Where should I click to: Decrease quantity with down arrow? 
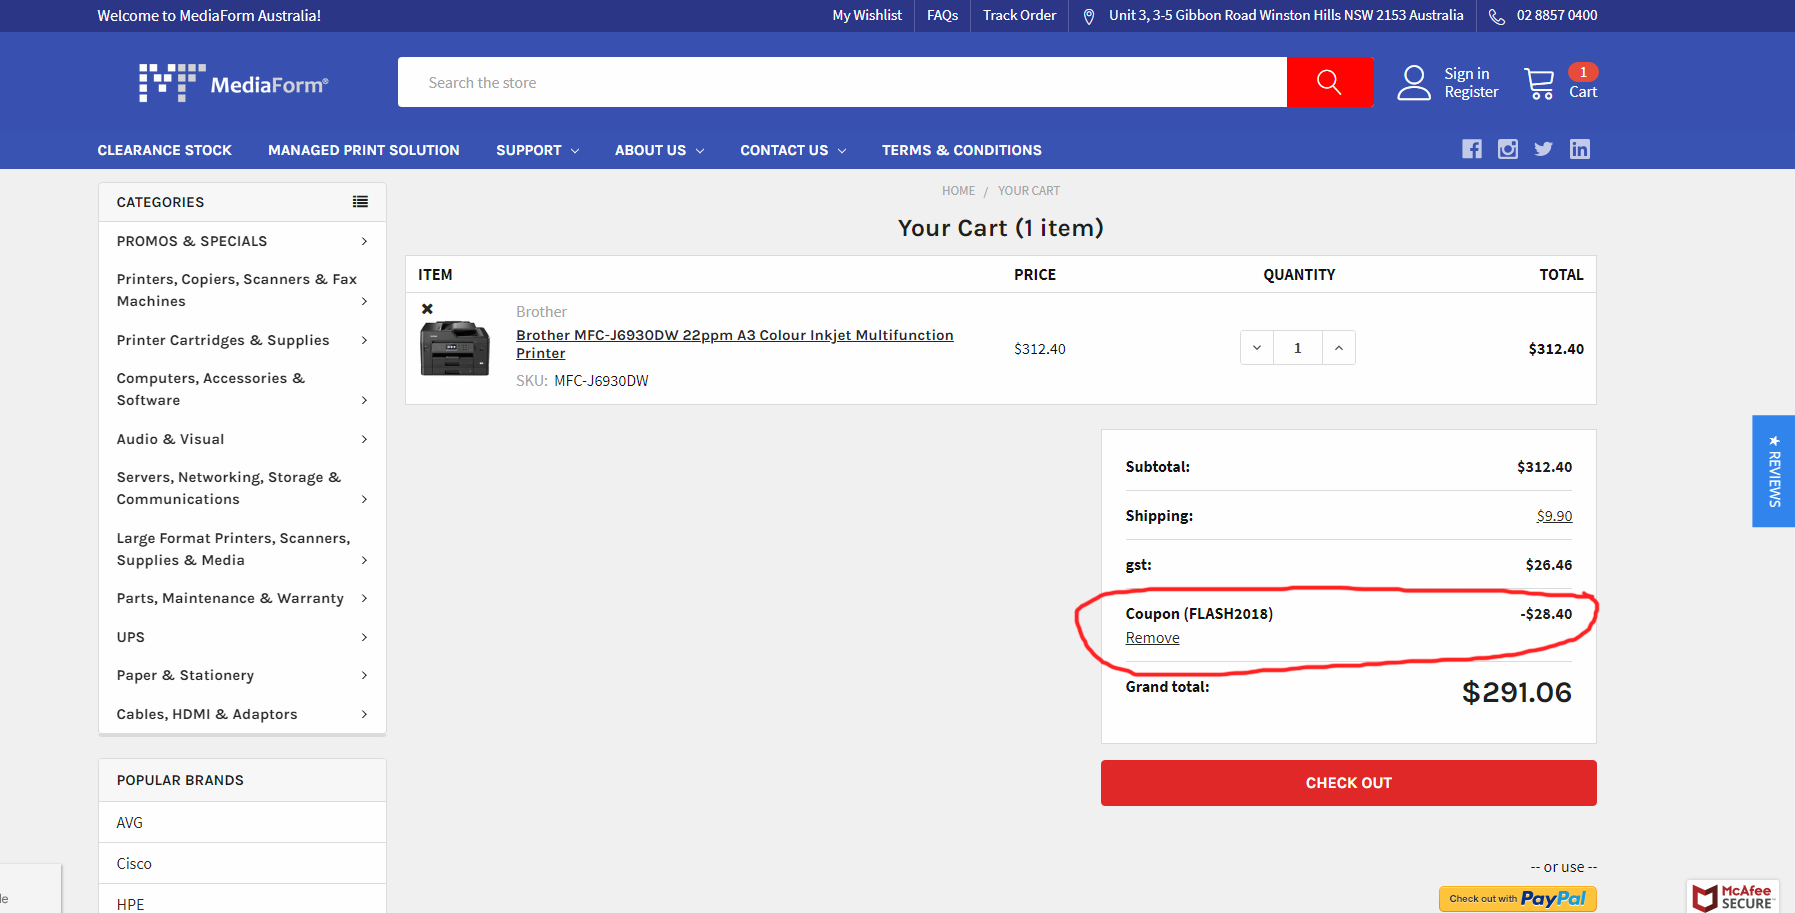1257,348
